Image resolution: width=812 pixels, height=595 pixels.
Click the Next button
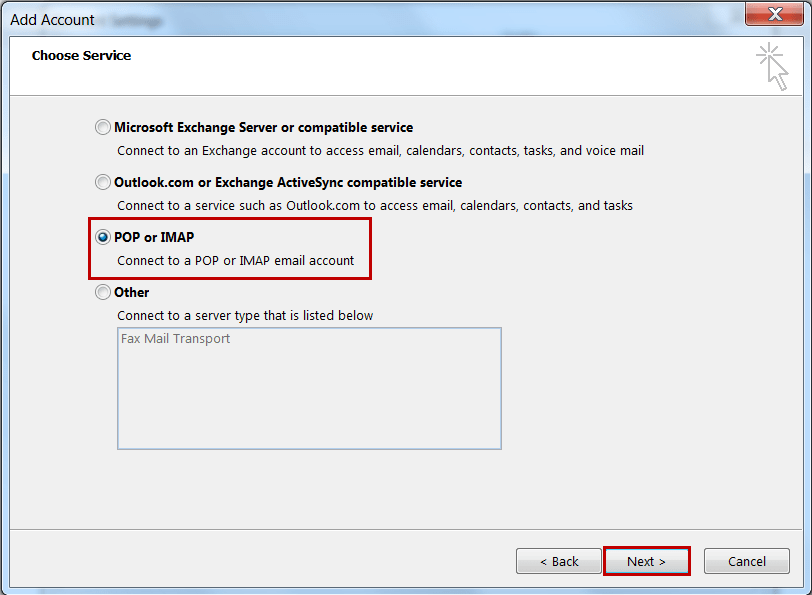pos(646,561)
